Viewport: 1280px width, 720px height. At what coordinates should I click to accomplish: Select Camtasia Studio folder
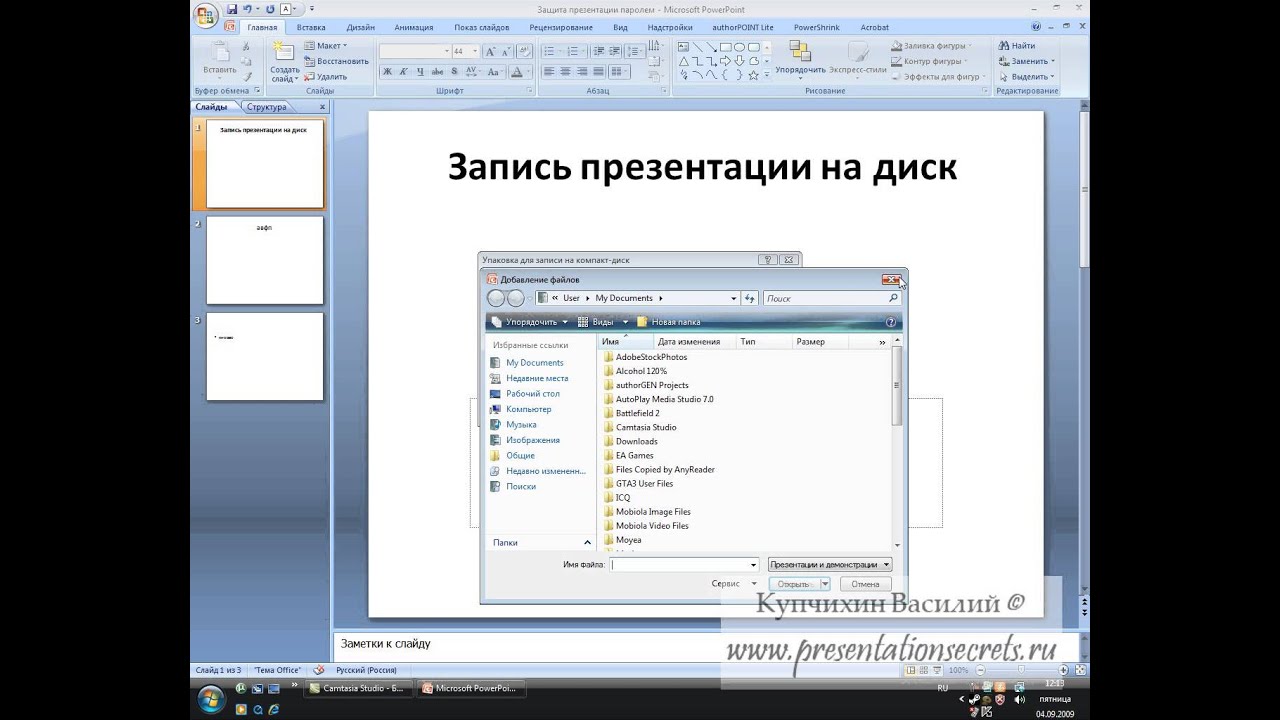(x=646, y=427)
